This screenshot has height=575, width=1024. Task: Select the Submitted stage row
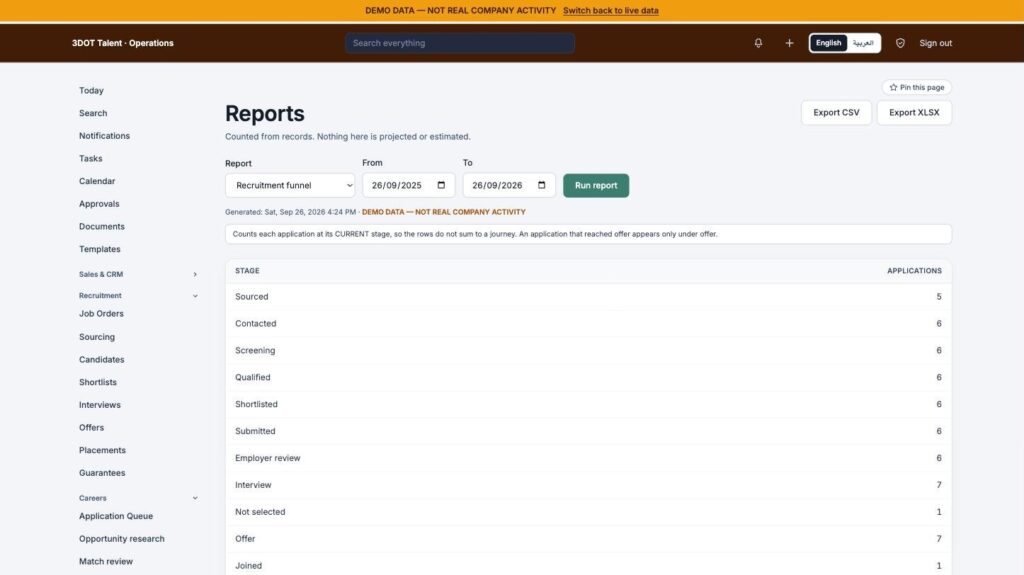coord(588,431)
